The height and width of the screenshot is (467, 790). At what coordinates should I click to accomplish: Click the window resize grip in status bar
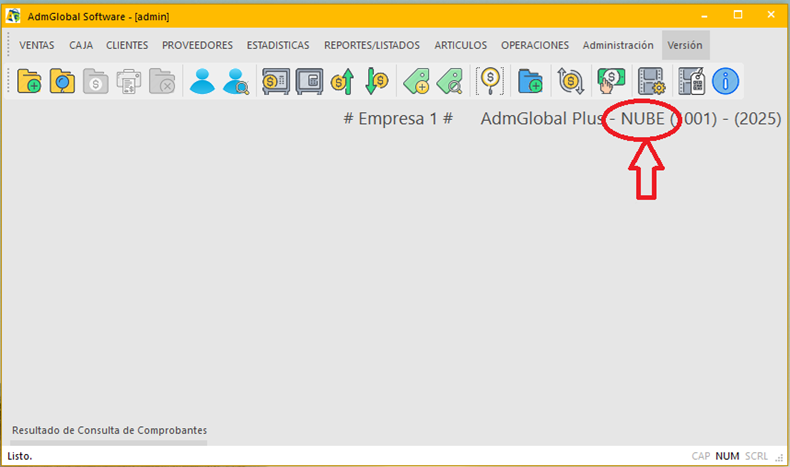click(779, 457)
